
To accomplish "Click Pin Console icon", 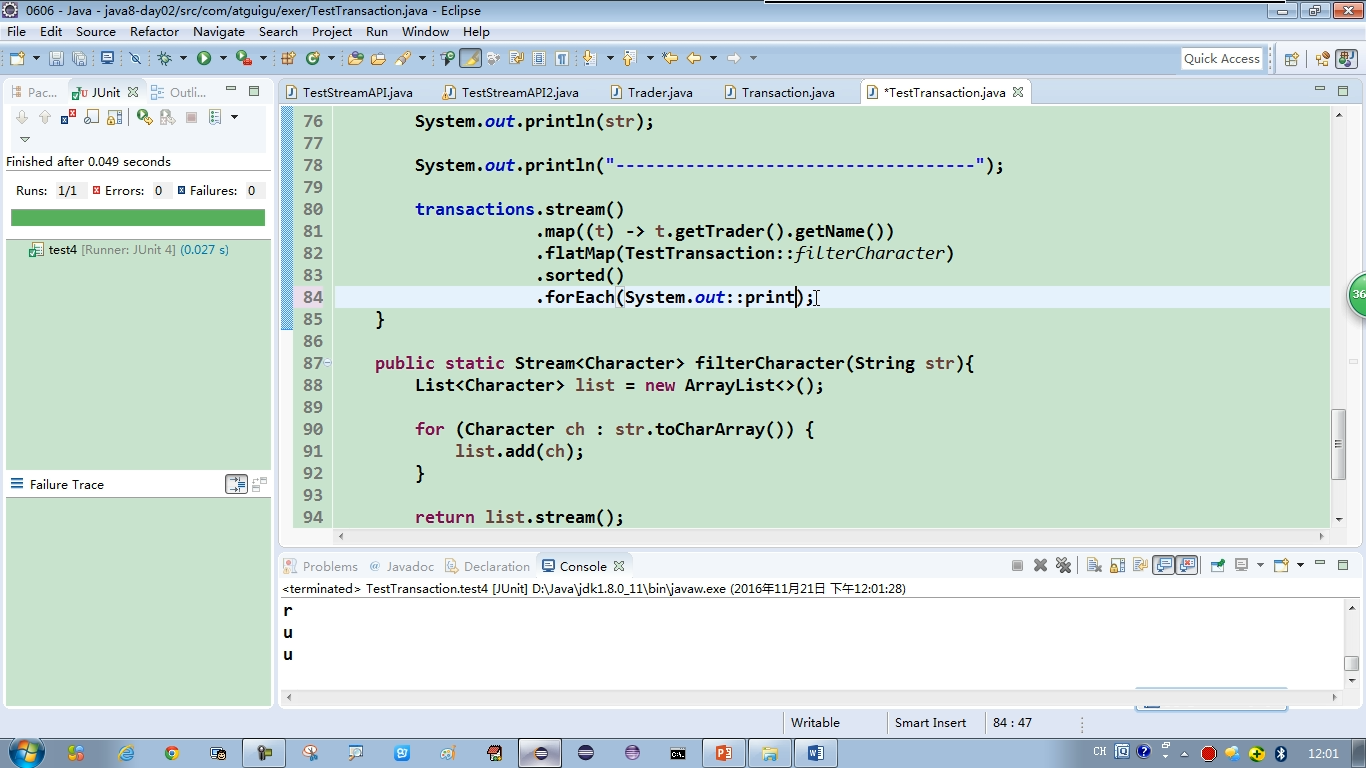I will [x=1217, y=565].
